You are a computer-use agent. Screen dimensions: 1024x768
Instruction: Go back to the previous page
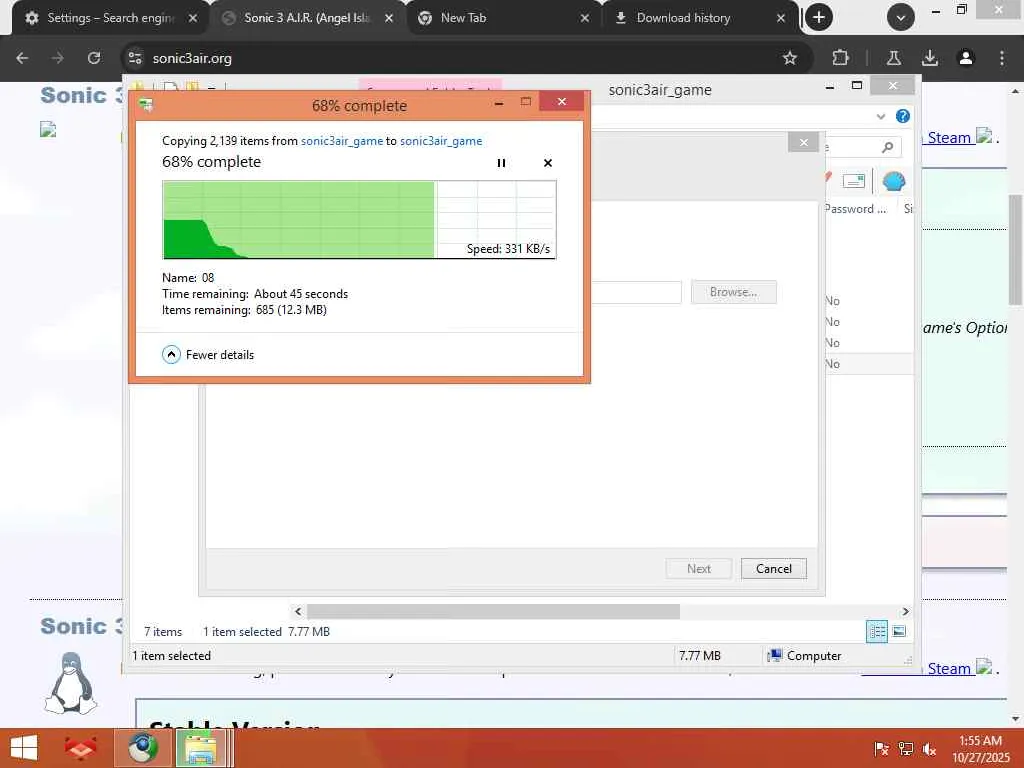(x=22, y=58)
